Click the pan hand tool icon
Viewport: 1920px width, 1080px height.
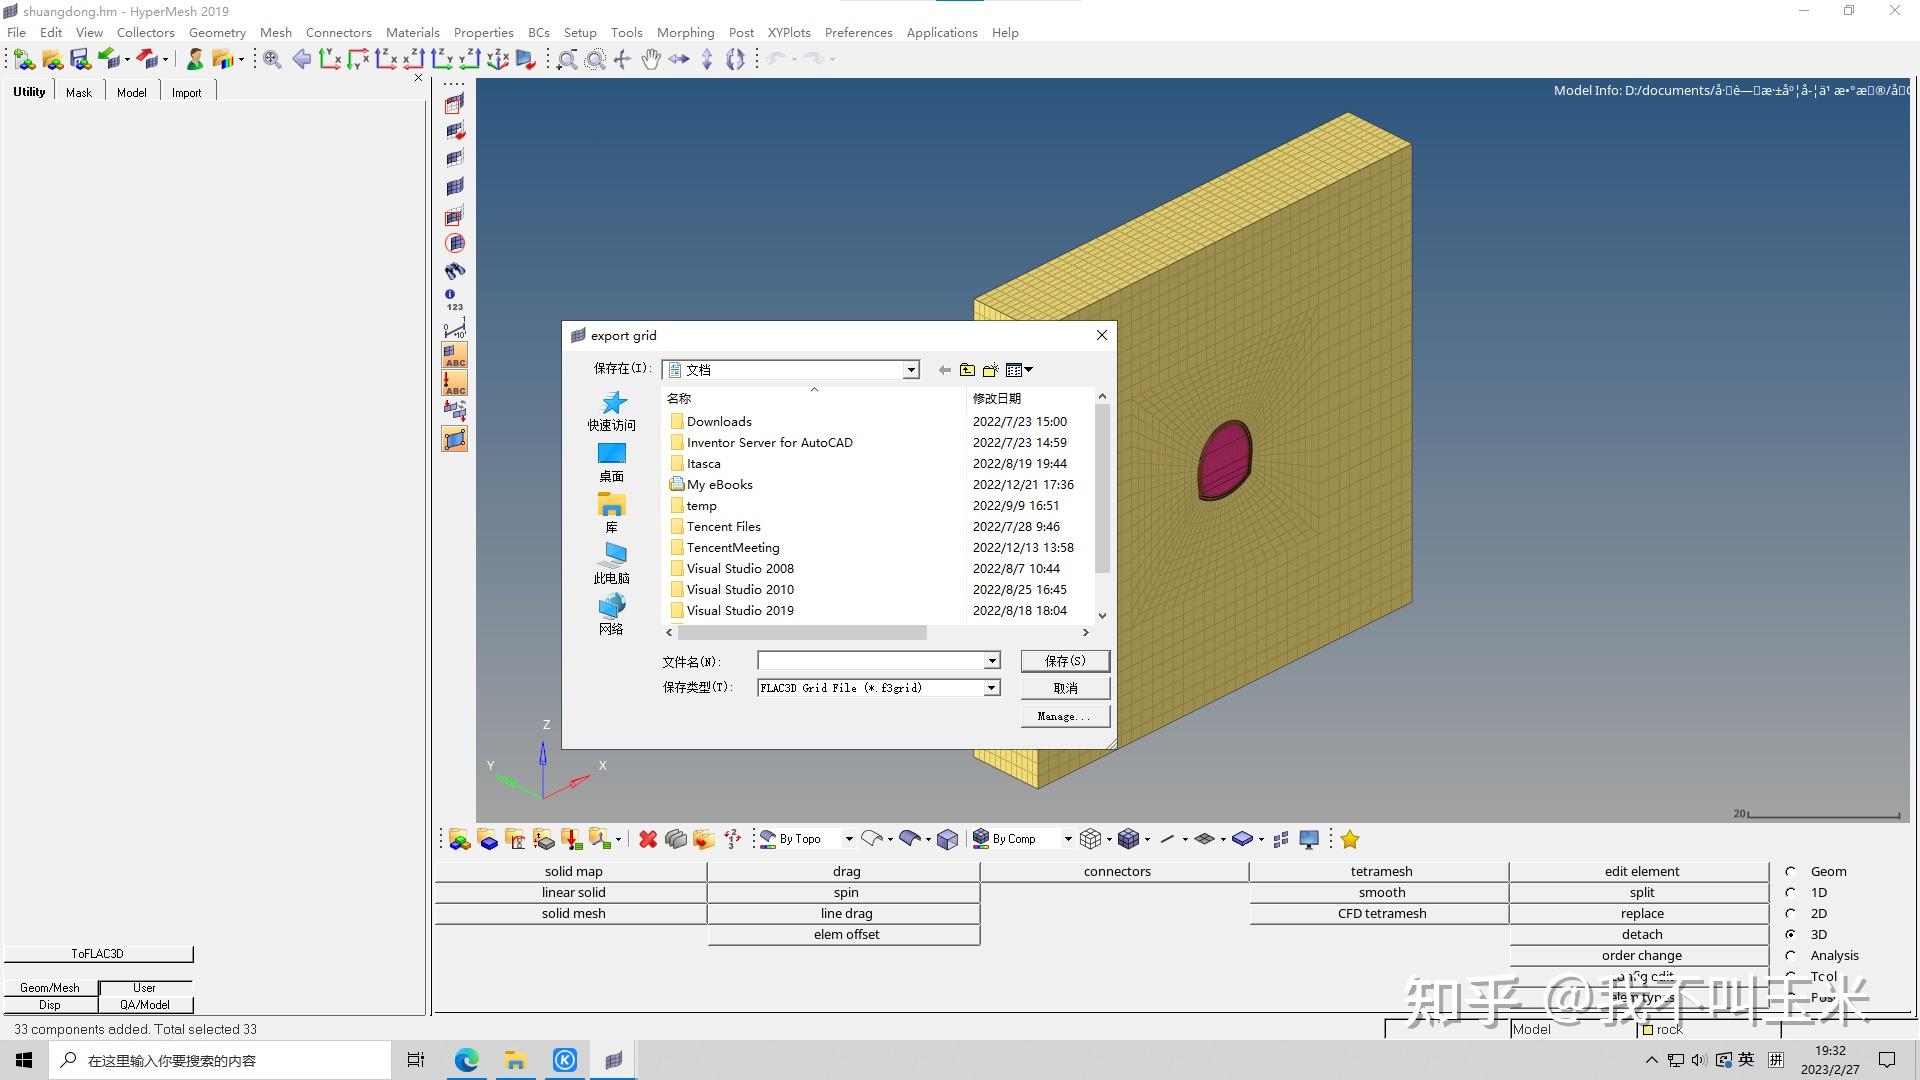click(x=651, y=60)
